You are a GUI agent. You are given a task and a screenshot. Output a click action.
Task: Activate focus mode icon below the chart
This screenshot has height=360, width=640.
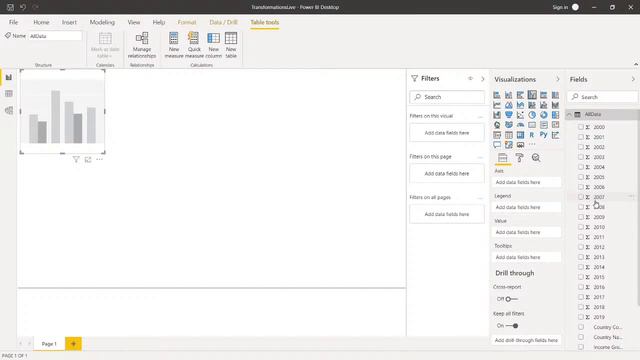tap(88, 160)
